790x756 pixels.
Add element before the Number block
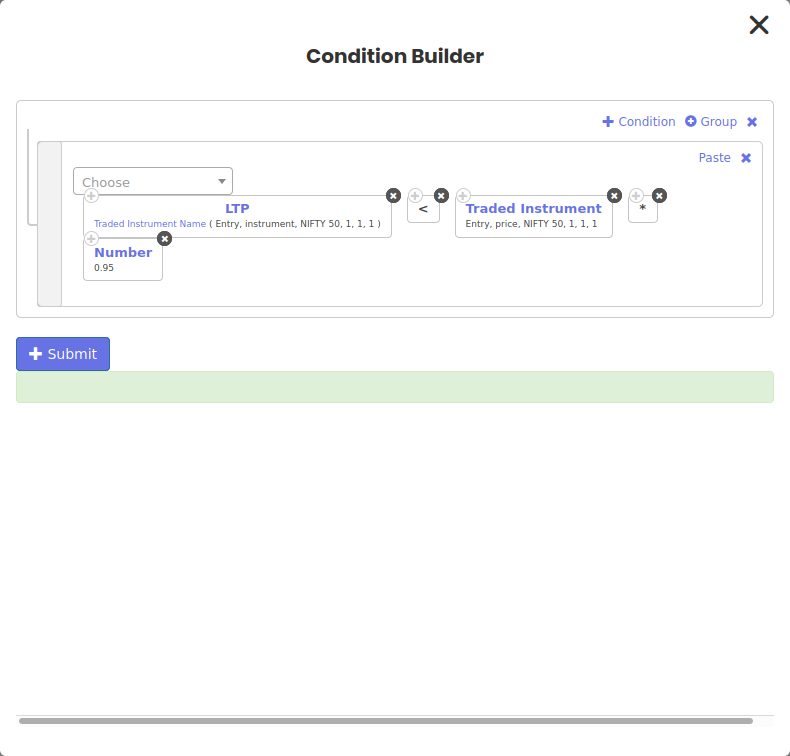(91, 238)
